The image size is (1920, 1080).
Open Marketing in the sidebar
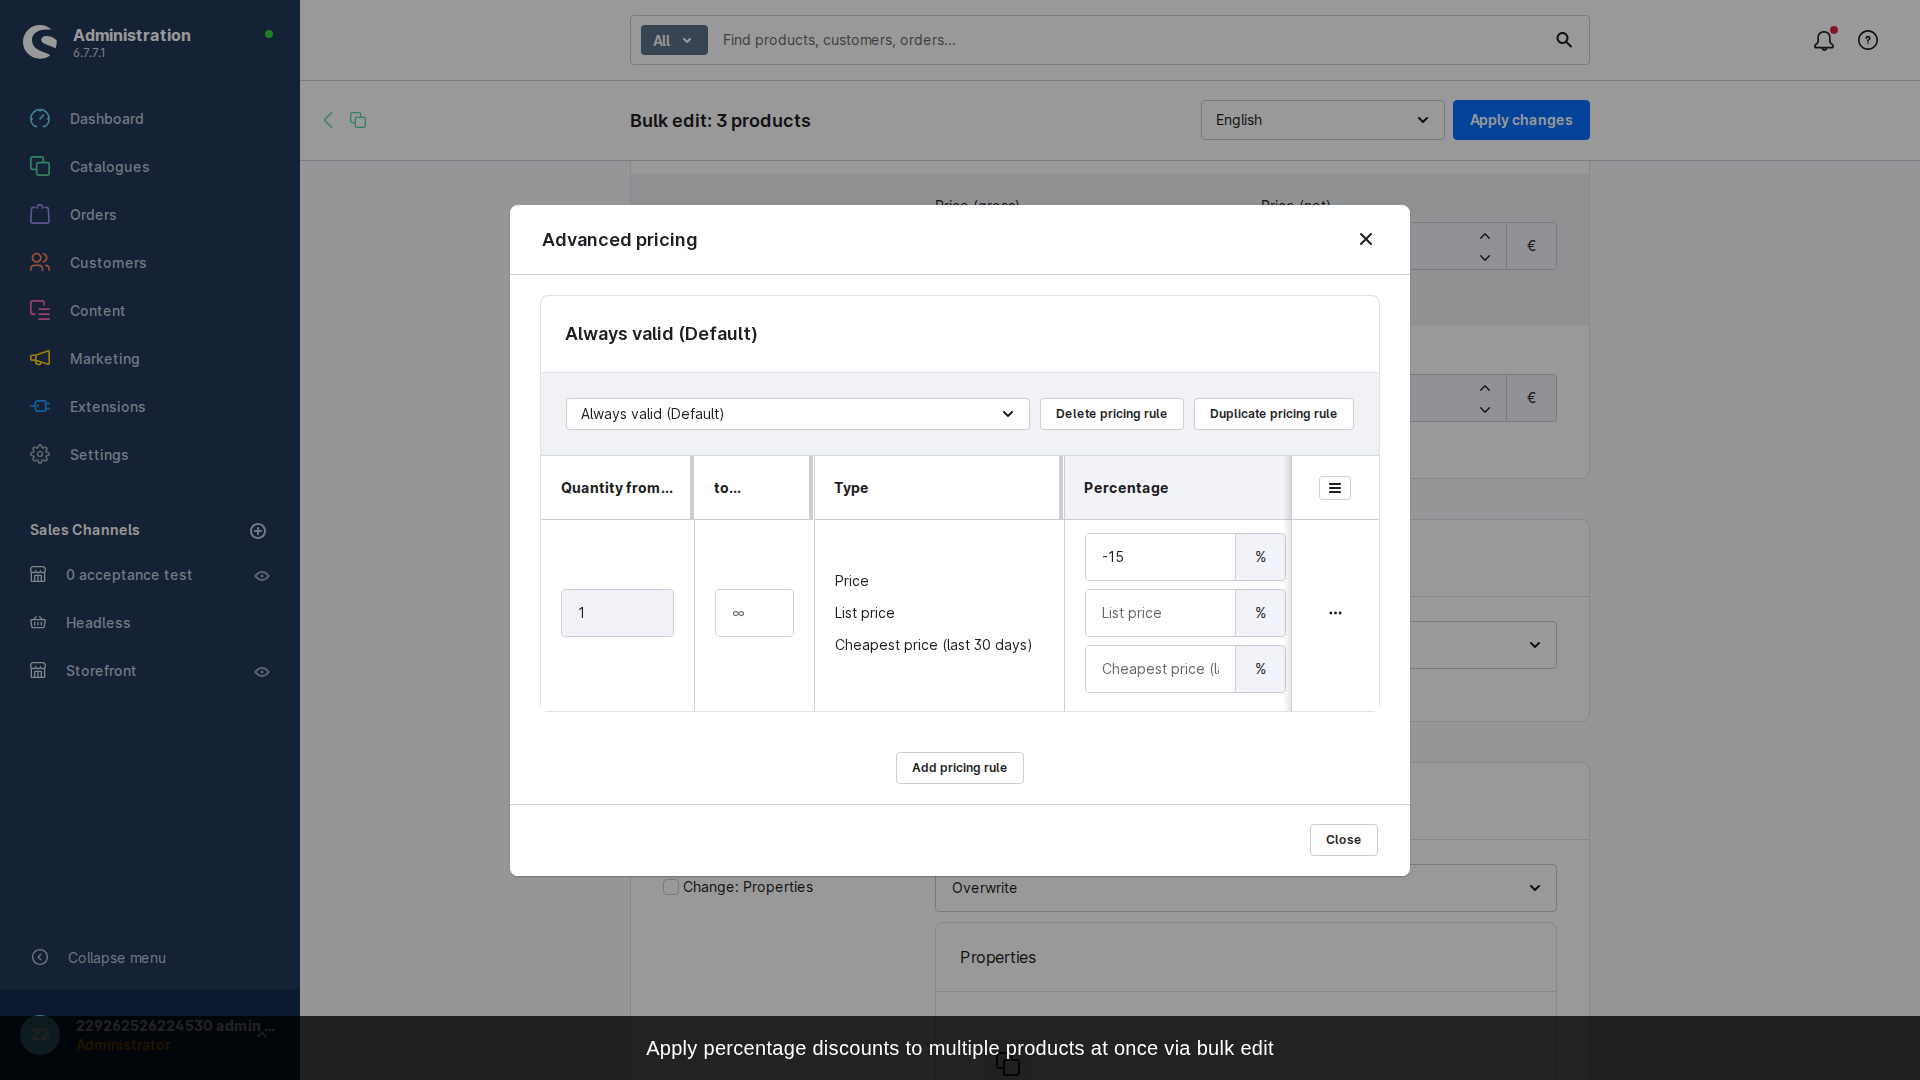[104, 359]
